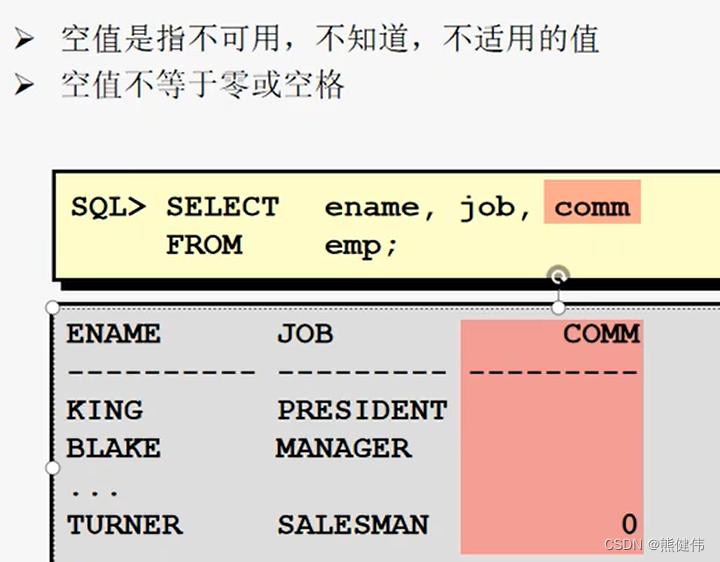Viewport: 720px width, 562px height.
Task: Click the ENAME column header
Action: click(x=113, y=334)
